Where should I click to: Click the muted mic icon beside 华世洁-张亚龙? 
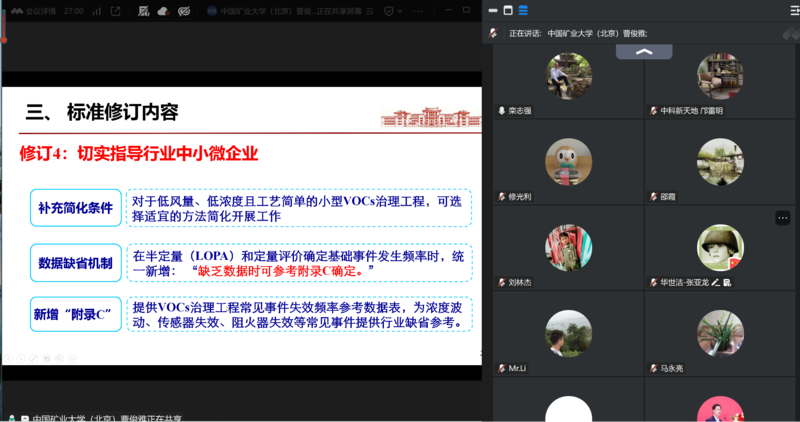(x=654, y=282)
